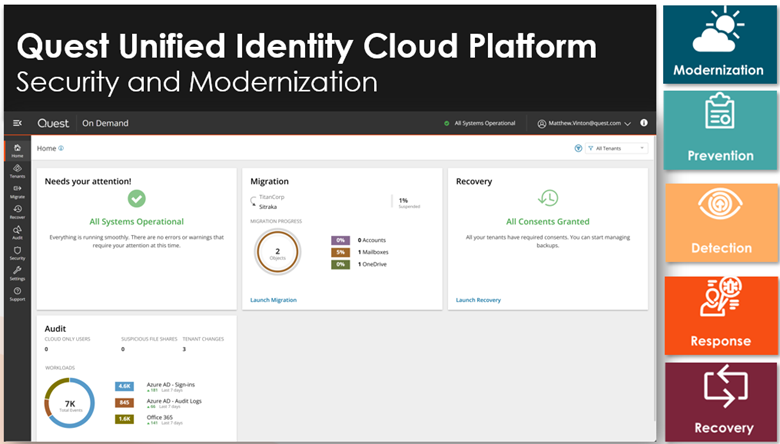Click the green 0% OneDrive progress badge
This screenshot has width=780, height=444.
340,265
